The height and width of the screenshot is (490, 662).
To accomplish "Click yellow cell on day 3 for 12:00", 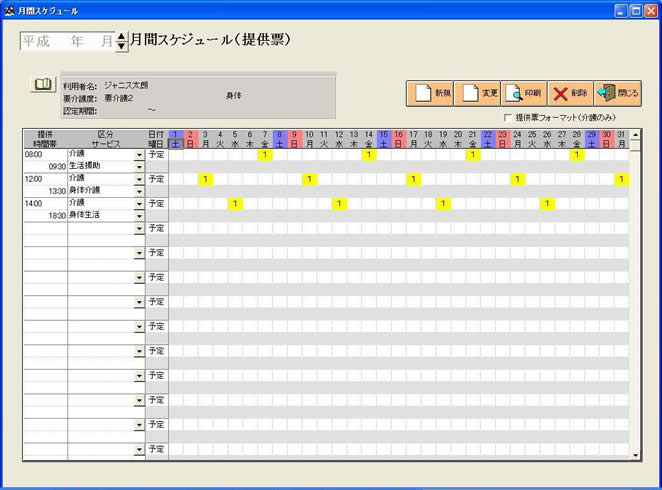I will [204, 179].
